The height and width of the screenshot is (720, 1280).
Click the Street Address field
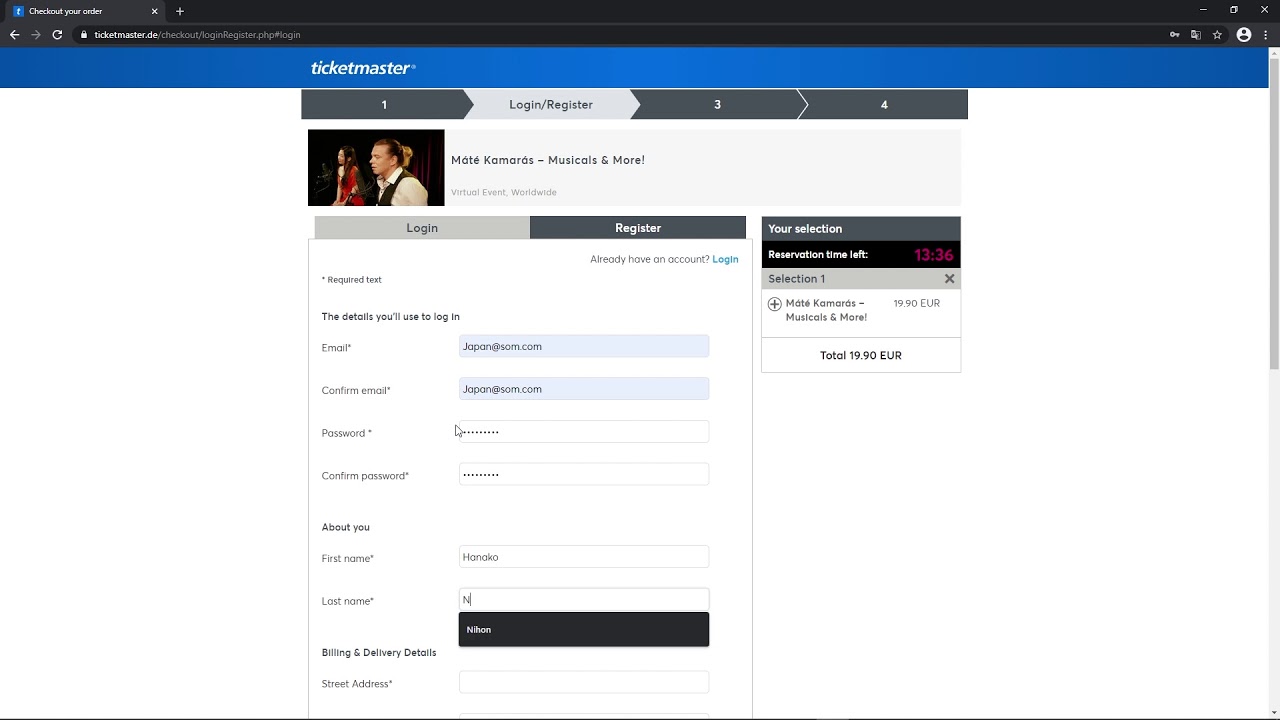[x=584, y=683]
